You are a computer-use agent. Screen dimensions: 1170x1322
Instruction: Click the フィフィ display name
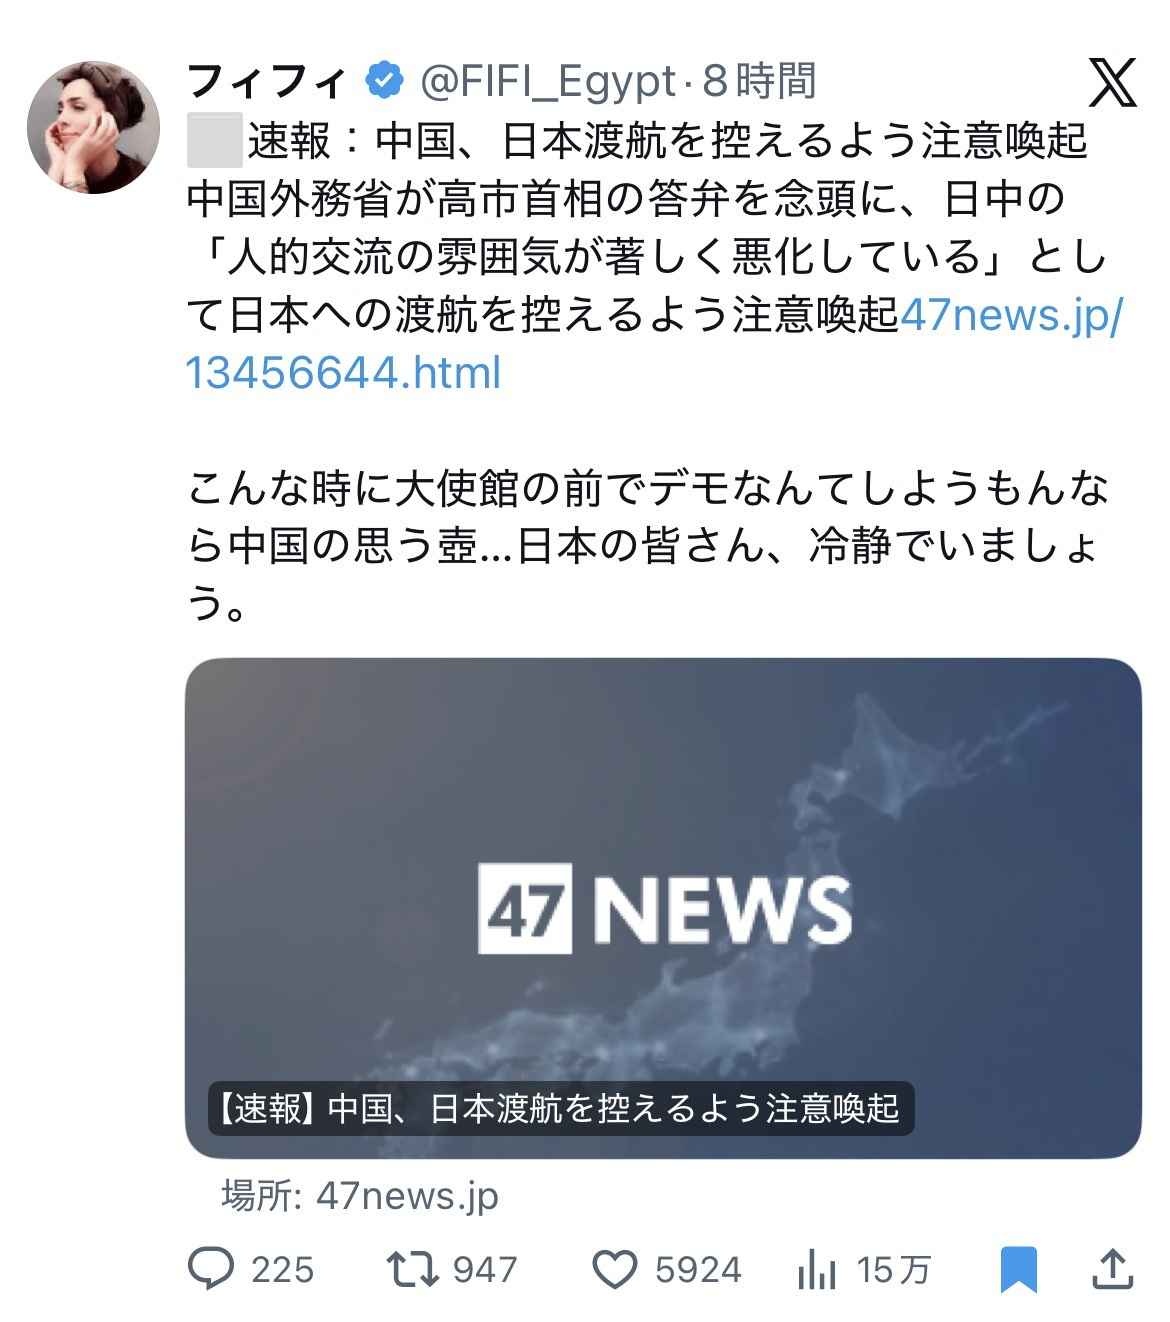tap(268, 81)
